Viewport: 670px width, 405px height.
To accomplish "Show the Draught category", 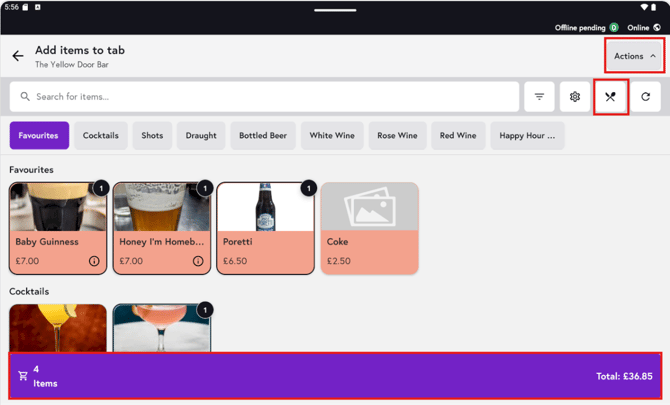I will (x=201, y=136).
